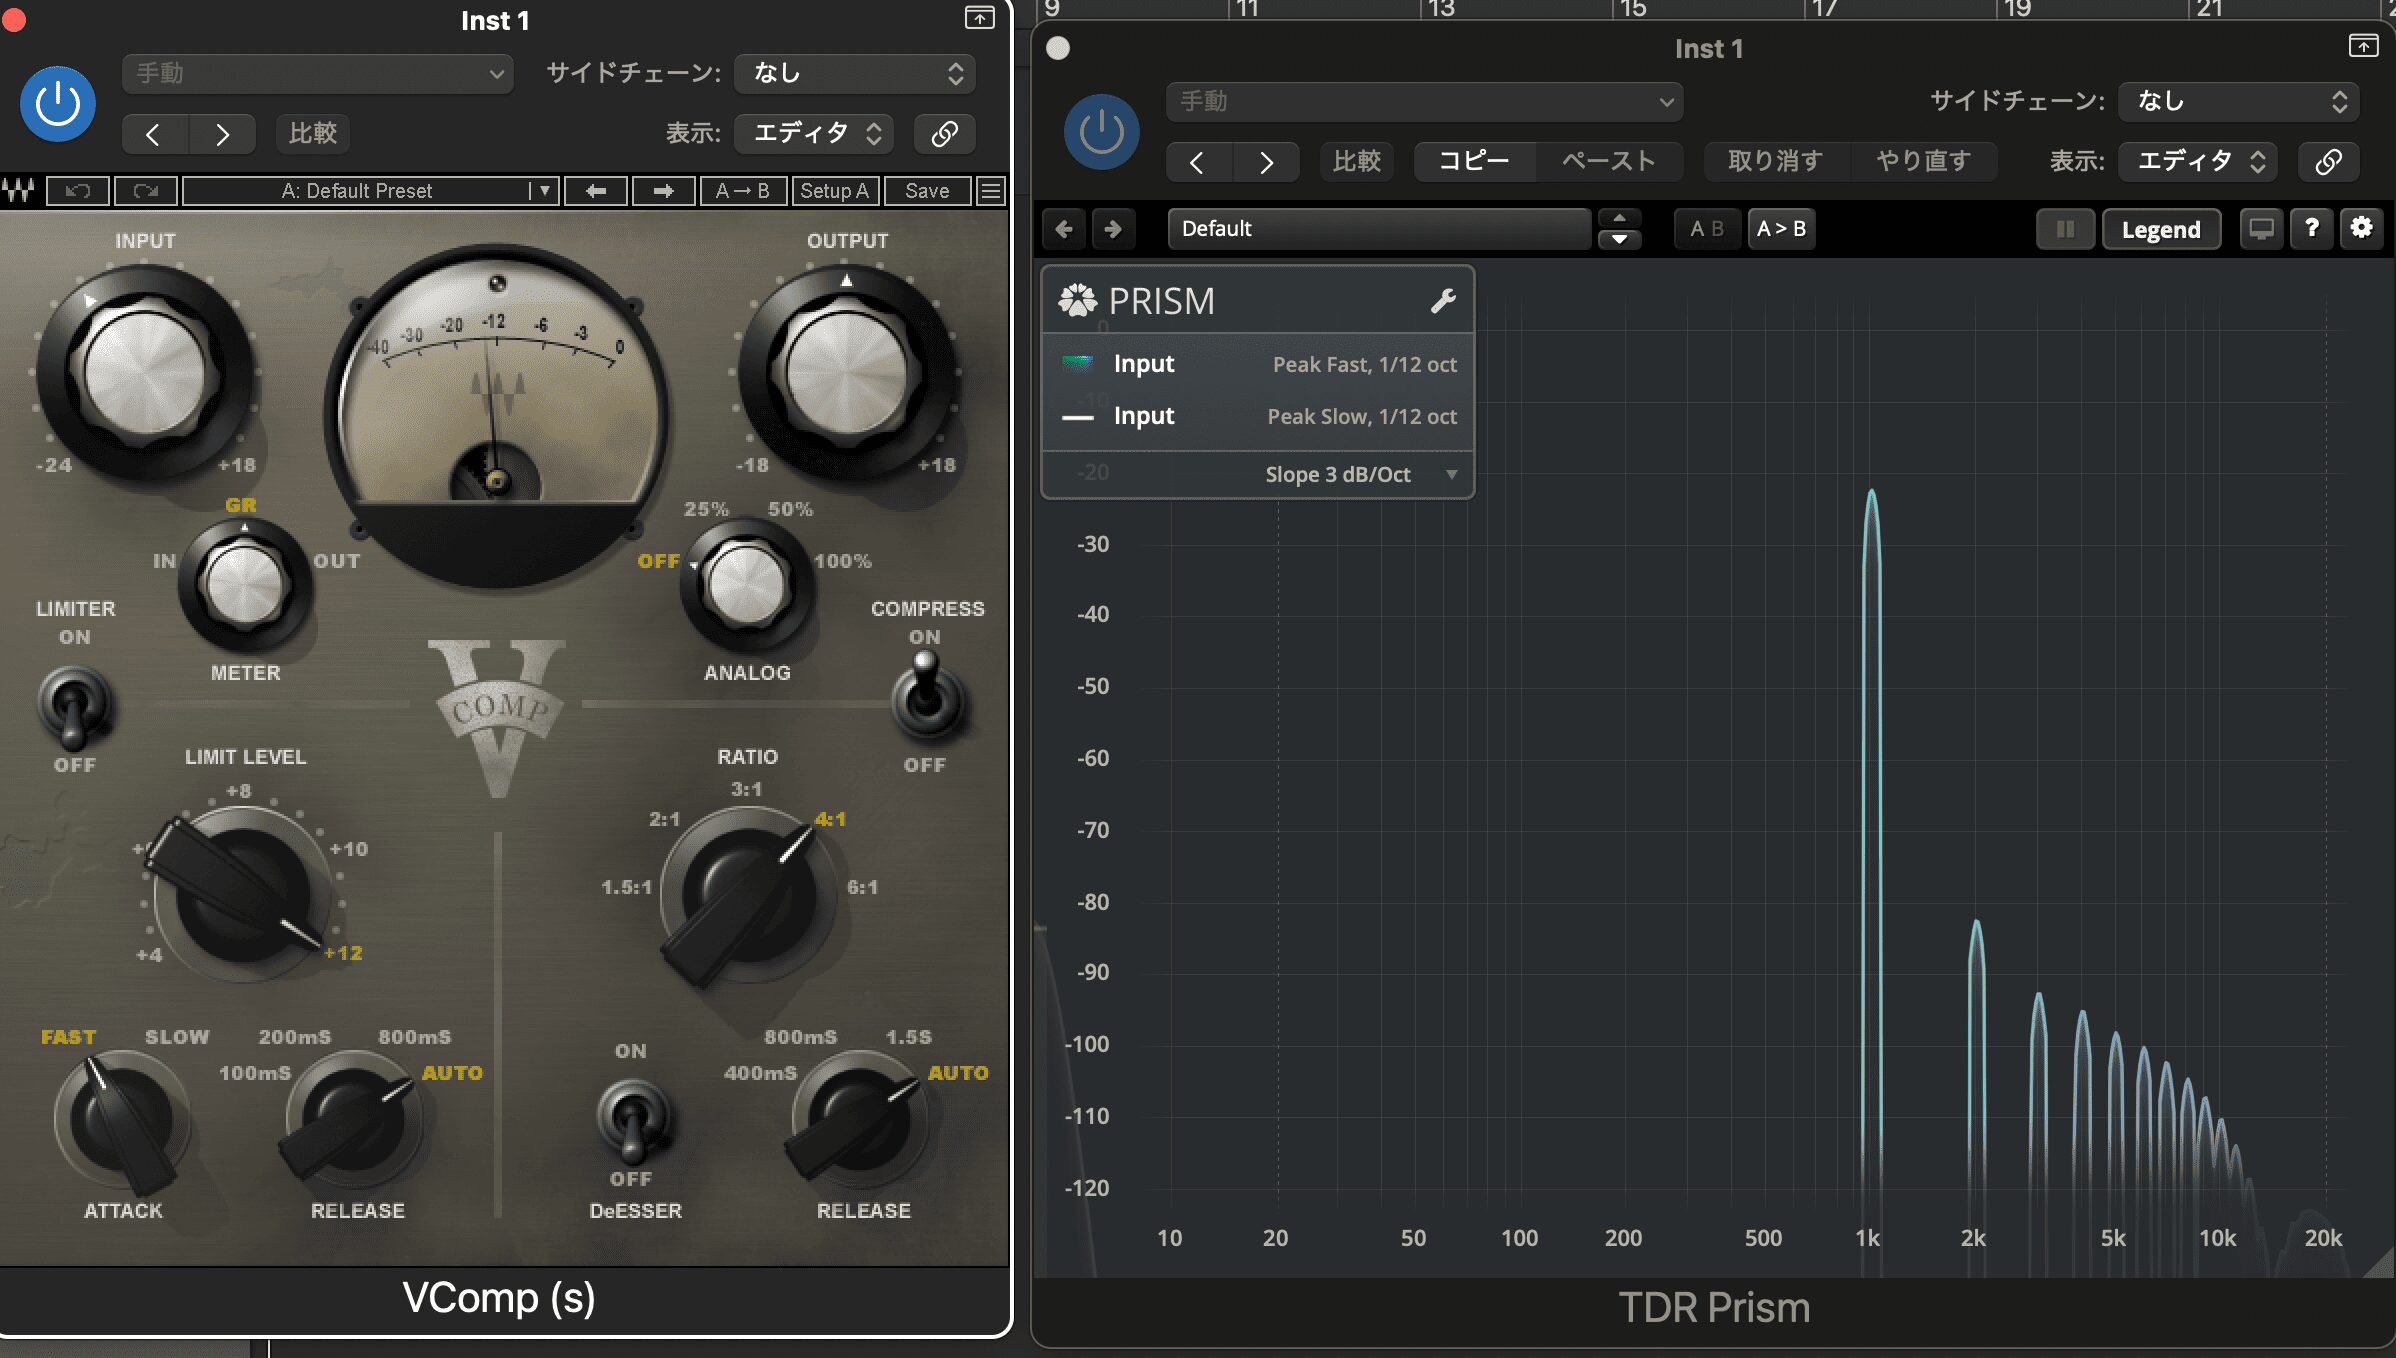This screenshot has width=2396, height=1358.
Task: Flip the LIMITER on/off switch
Action: point(74,708)
